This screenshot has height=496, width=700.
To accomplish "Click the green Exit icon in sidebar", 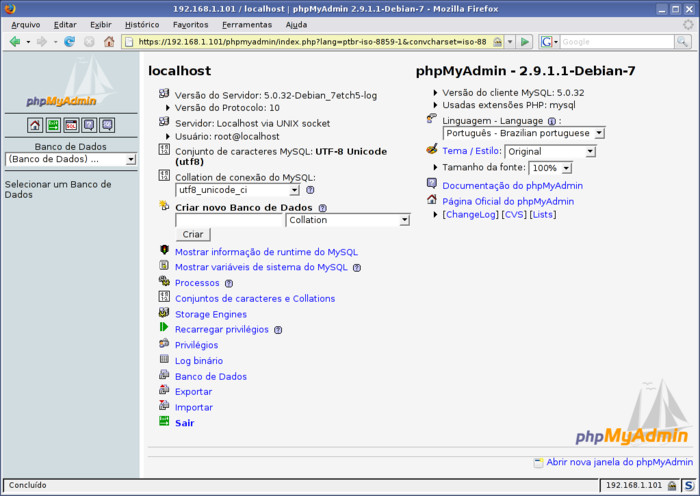I will pos(53,125).
